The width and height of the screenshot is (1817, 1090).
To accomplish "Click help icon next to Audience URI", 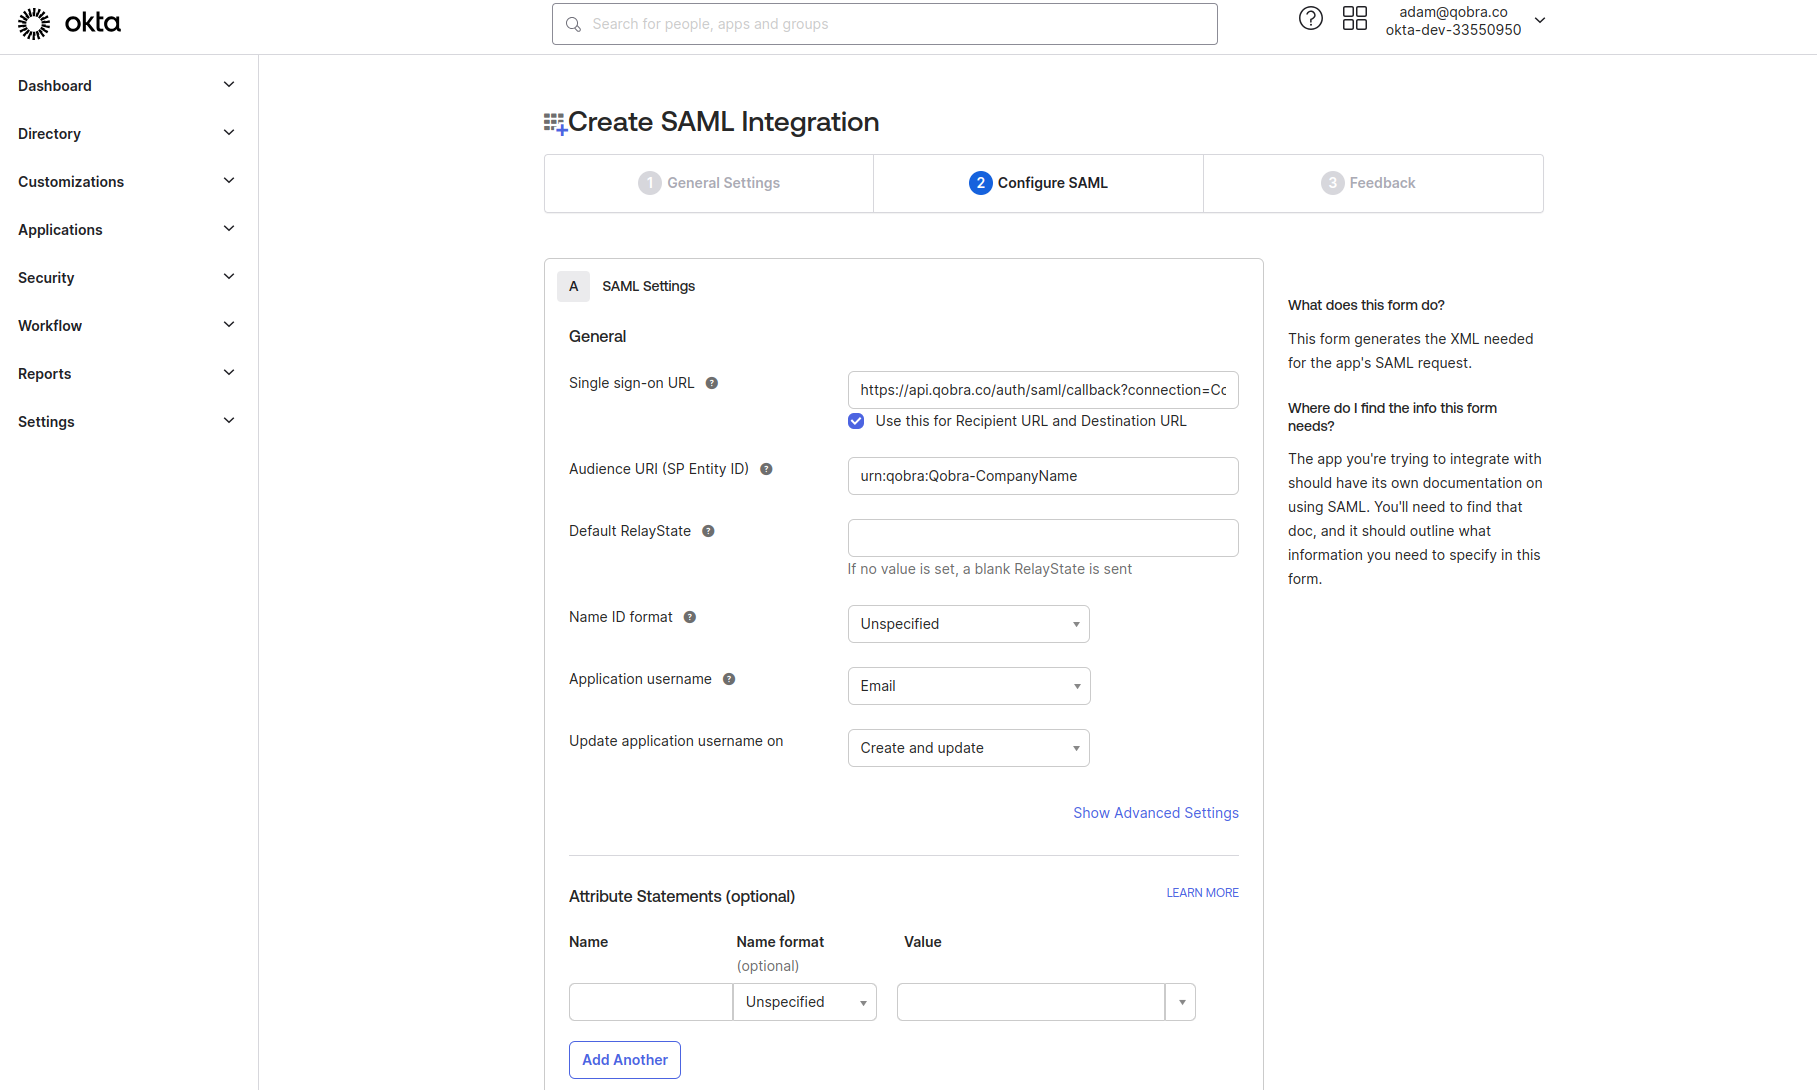I will point(766,469).
